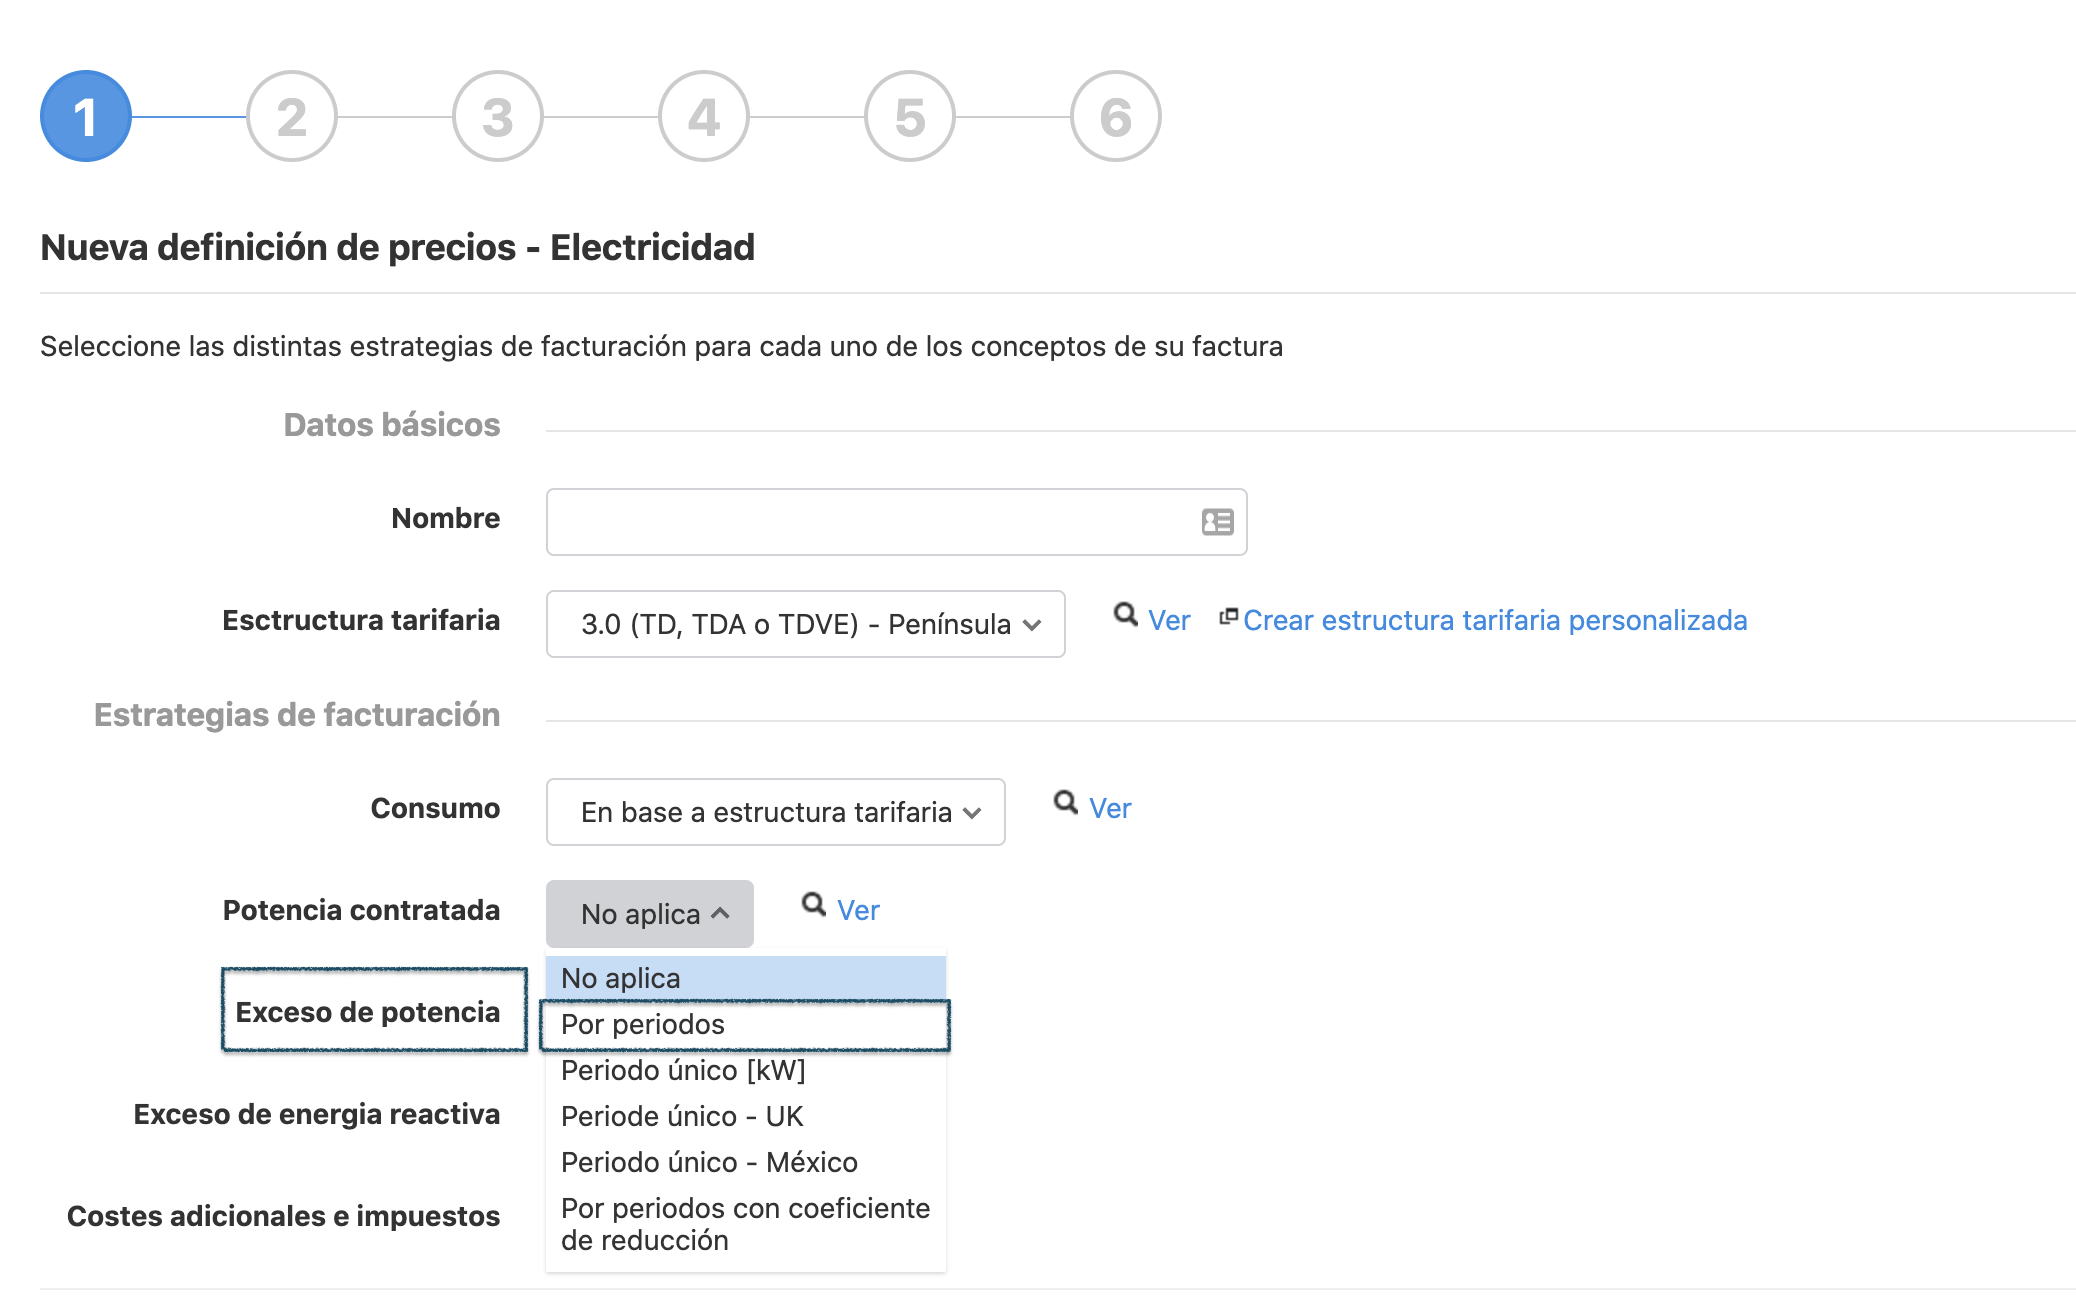Click 'Nueva definición de precios - Electricidad' title
The image size is (2076, 1298).
pyautogui.click(x=398, y=247)
